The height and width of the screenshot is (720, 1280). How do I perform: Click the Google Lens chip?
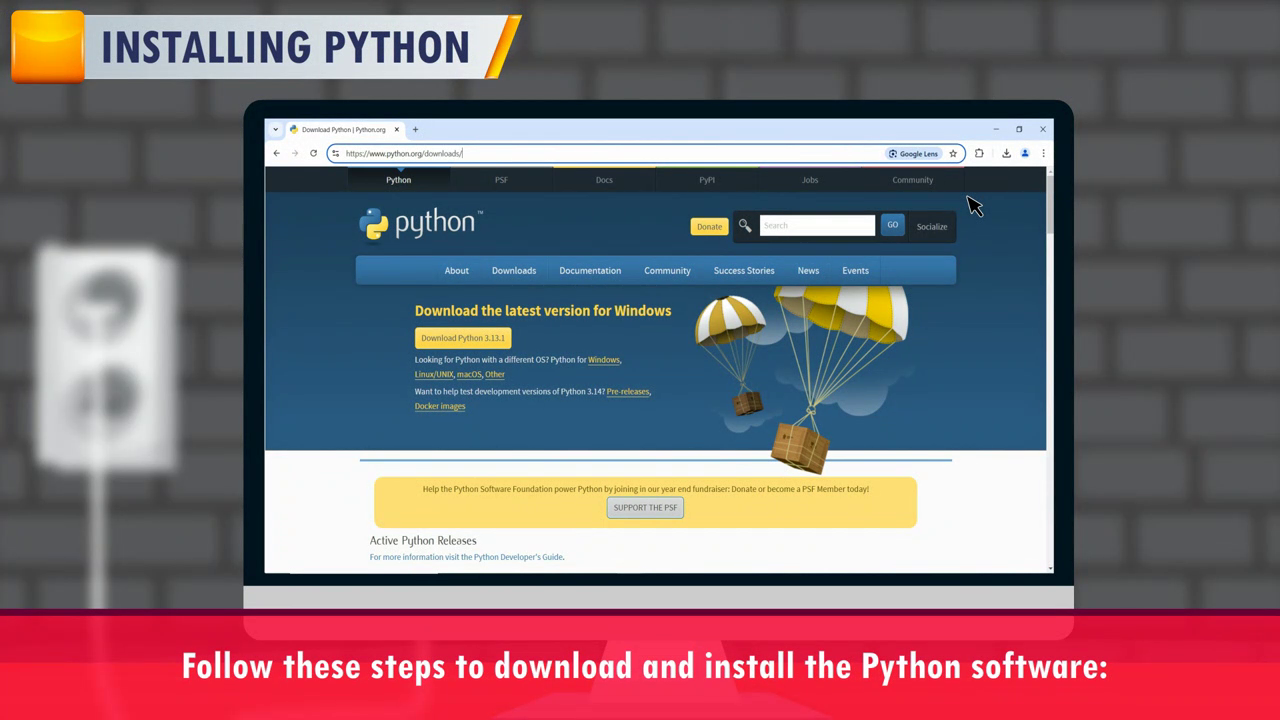pos(914,154)
